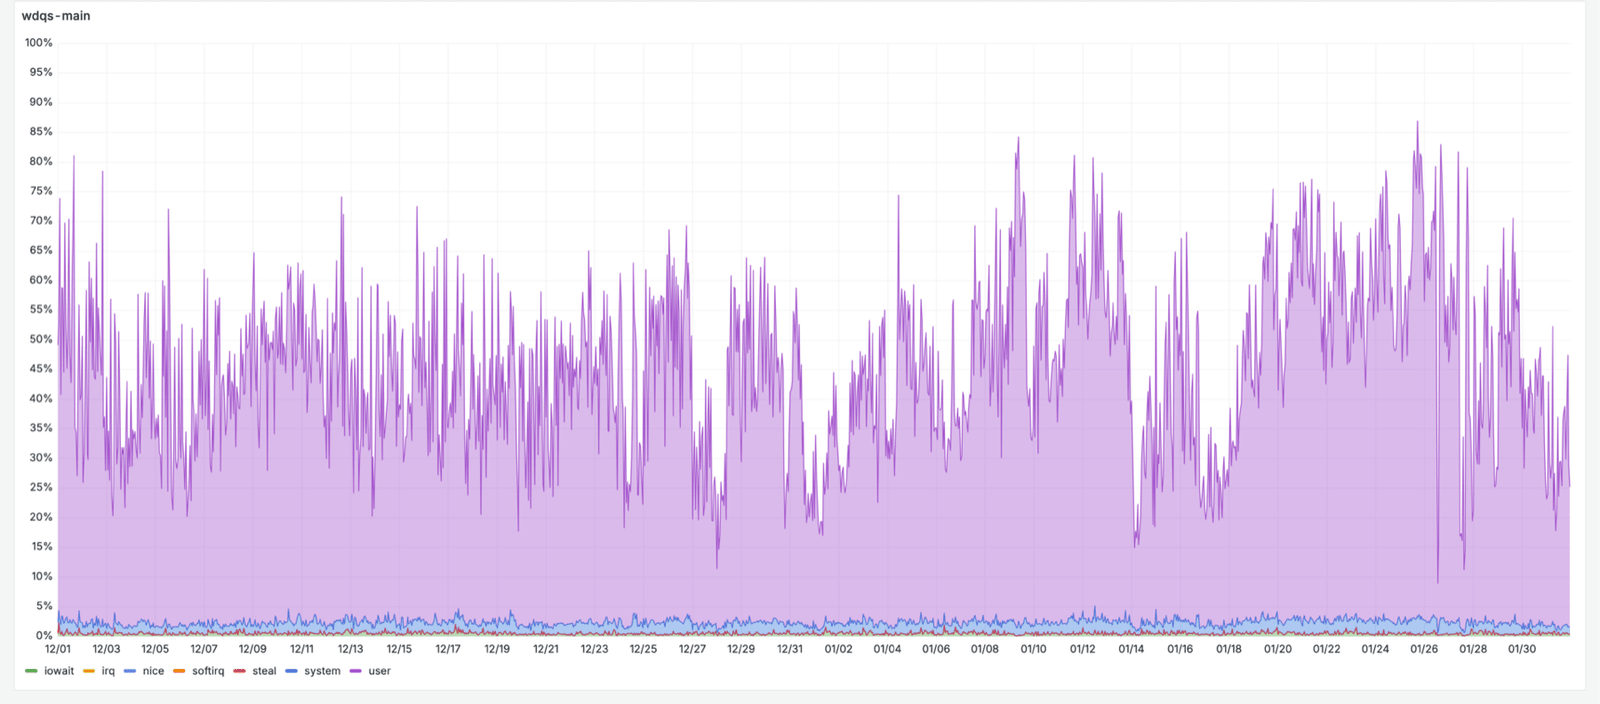Click the 01/06 date on the x-axis

coord(936,649)
